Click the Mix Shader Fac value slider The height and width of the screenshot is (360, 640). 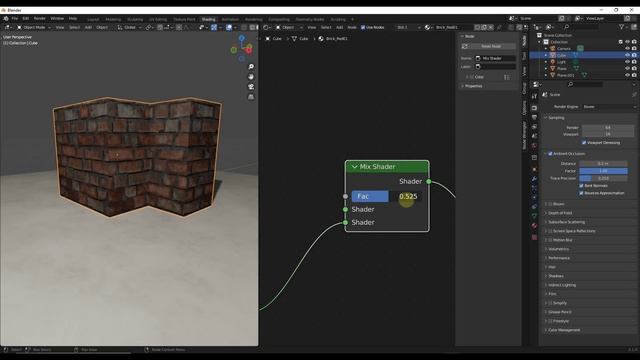click(387, 196)
